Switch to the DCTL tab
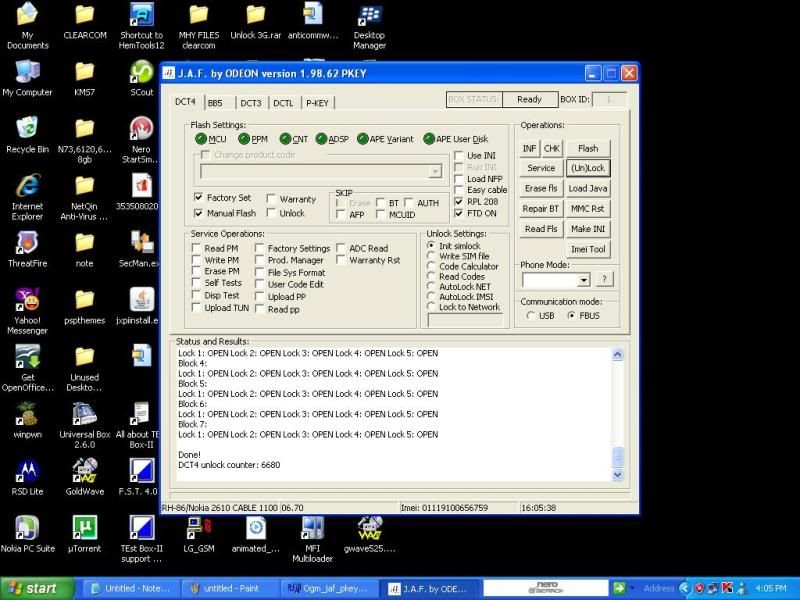Image resolution: width=800 pixels, height=600 pixels. (283, 103)
